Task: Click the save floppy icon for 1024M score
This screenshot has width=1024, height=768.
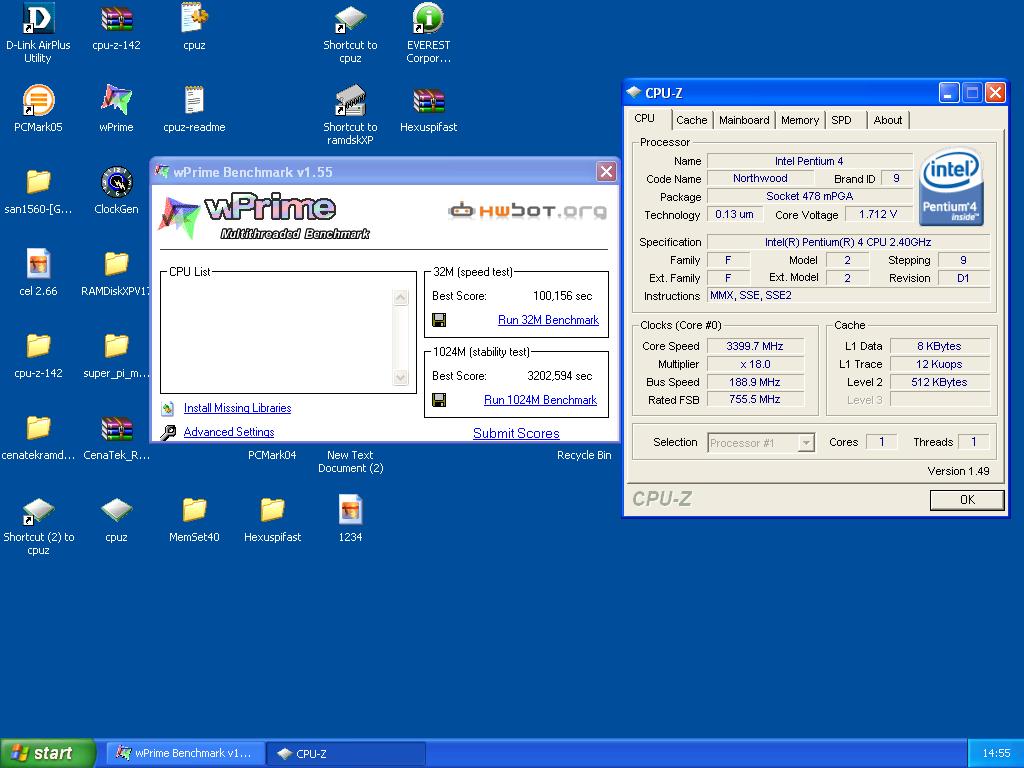Action: (x=440, y=400)
